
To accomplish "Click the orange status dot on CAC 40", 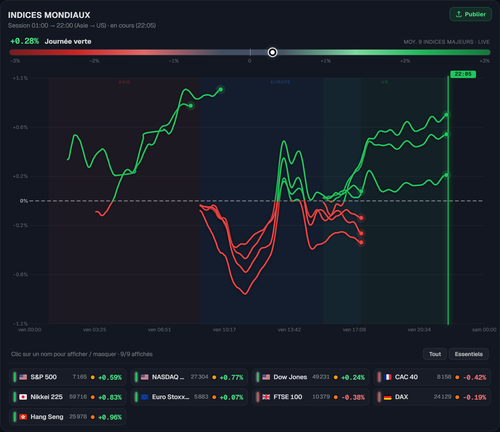I will tap(457, 377).
